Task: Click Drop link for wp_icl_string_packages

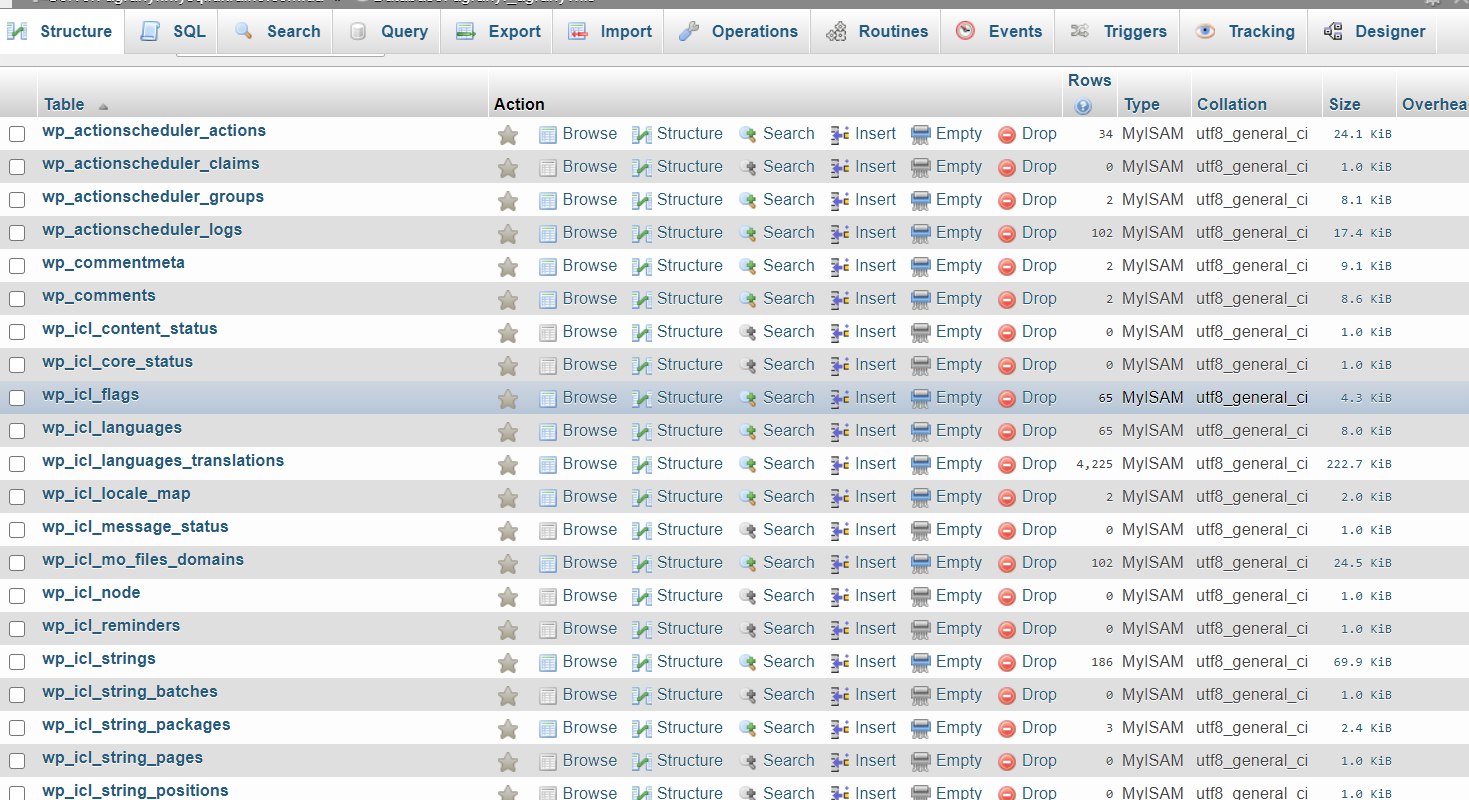Action: [1039, 727]
